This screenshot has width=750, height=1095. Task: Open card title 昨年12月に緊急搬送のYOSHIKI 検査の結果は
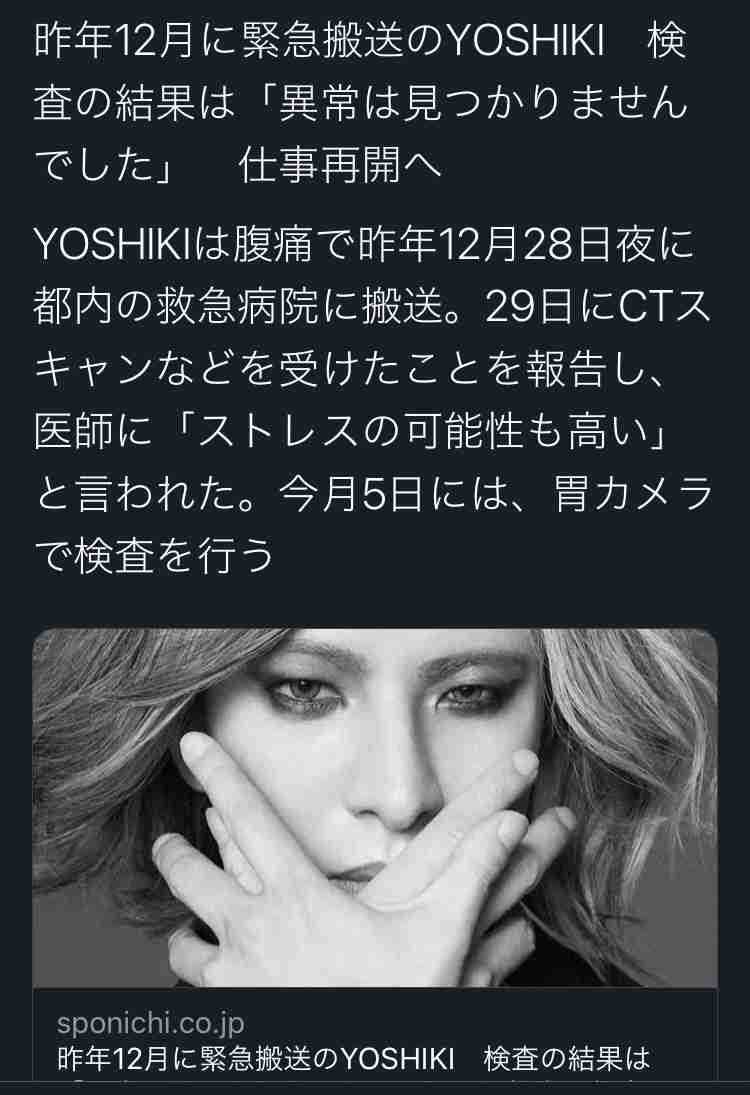pos(353,1059)
